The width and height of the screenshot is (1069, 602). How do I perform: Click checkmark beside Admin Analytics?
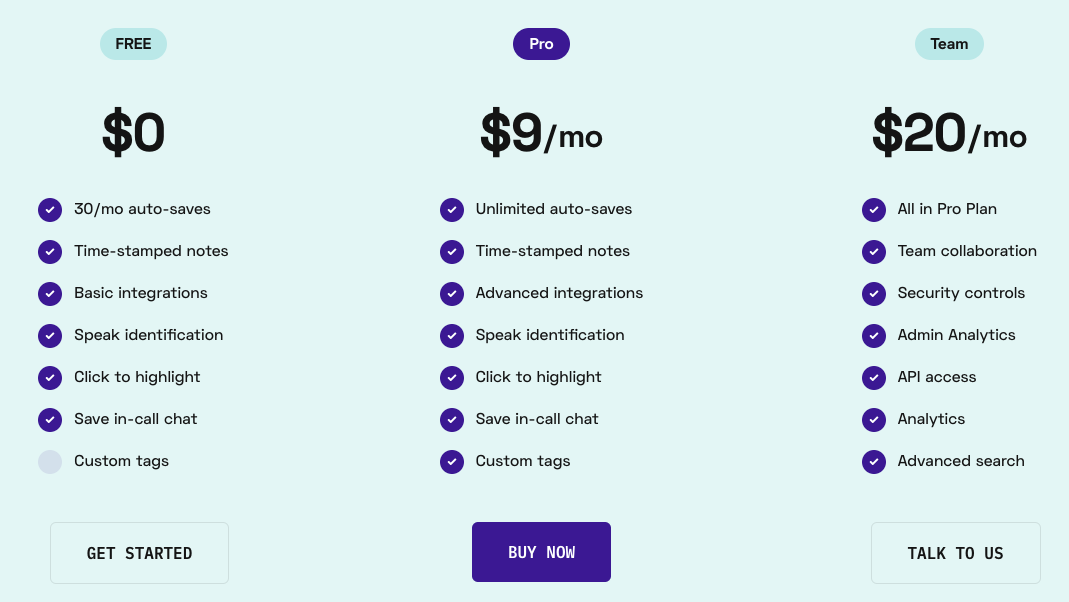pyautogui.click(x=874, y=336)
